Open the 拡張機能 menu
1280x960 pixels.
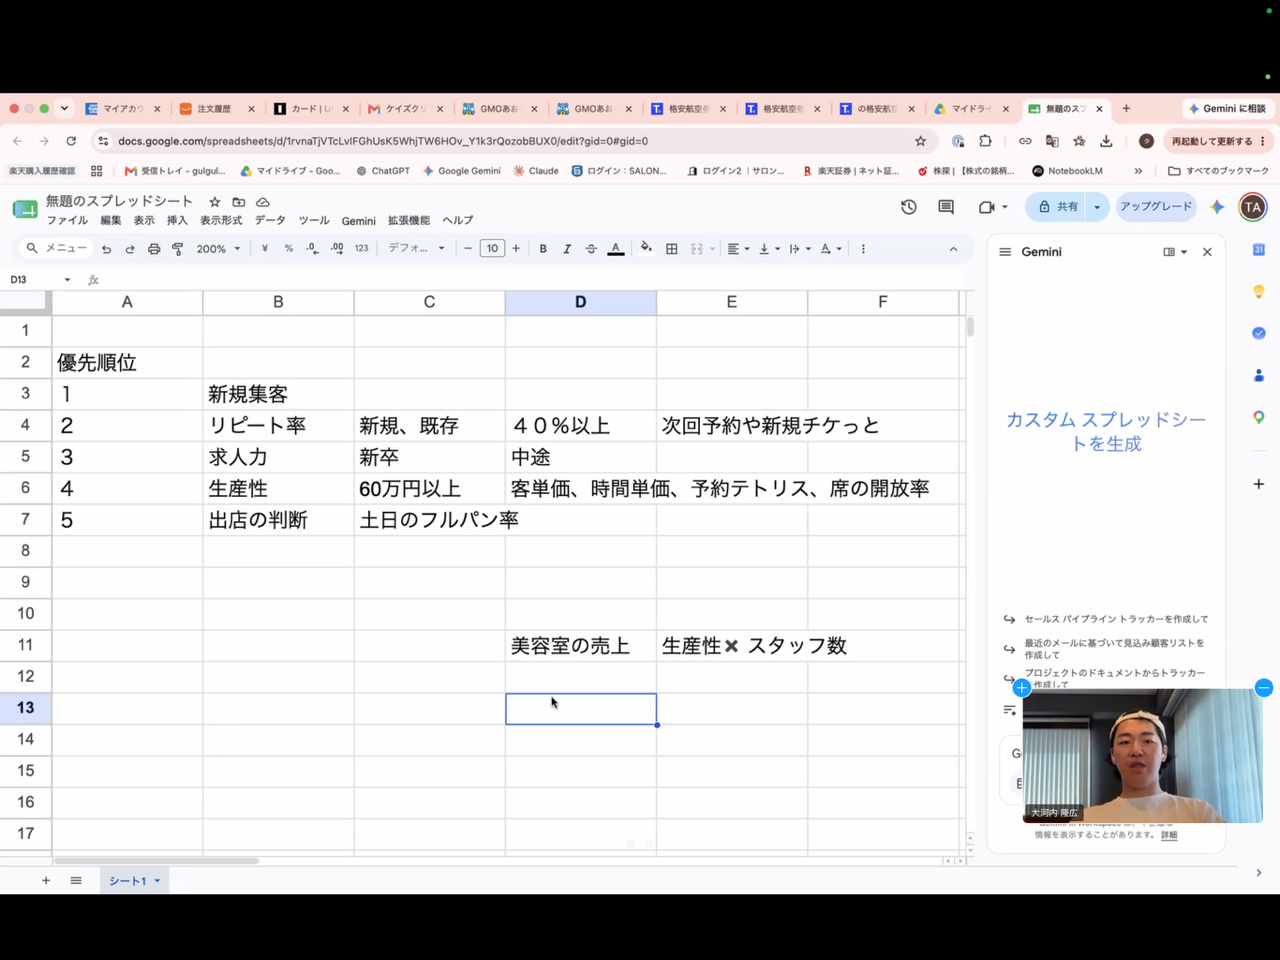pyautogui.click(x=409, y=221)
